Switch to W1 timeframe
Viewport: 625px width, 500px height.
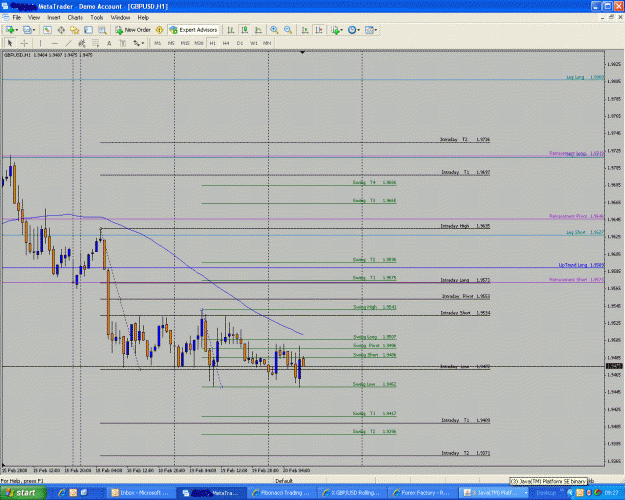tap(254, 43)
